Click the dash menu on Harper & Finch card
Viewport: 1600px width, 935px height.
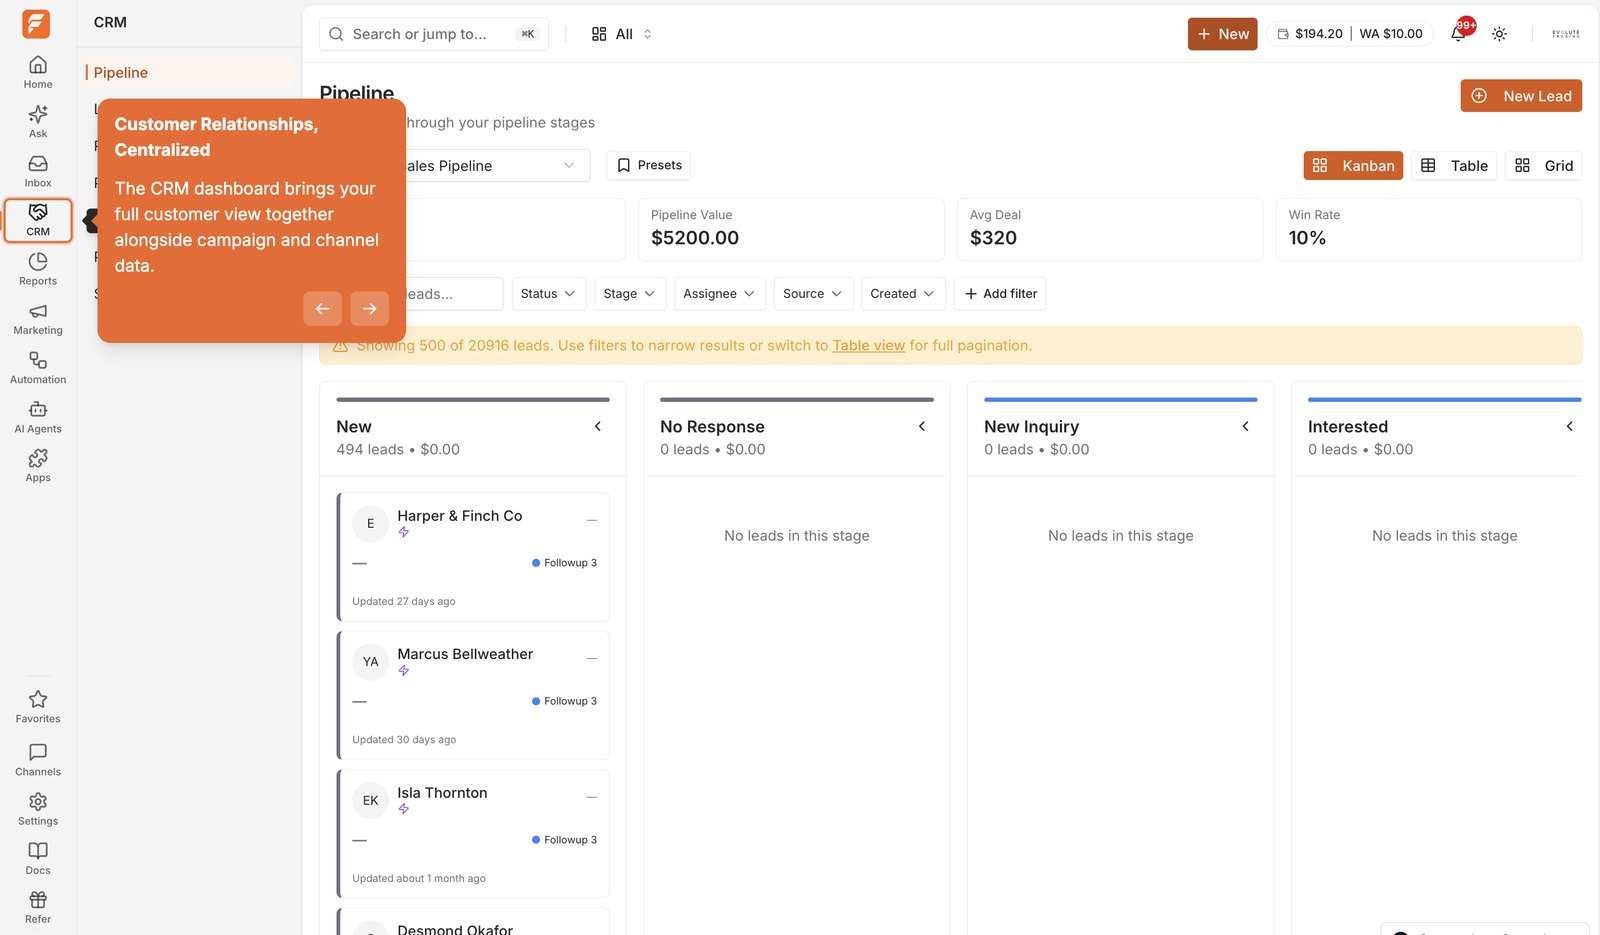coord(592,520)
